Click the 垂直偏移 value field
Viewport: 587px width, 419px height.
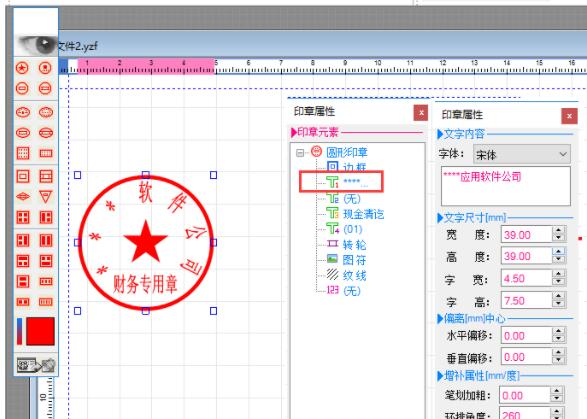point(526,357)
